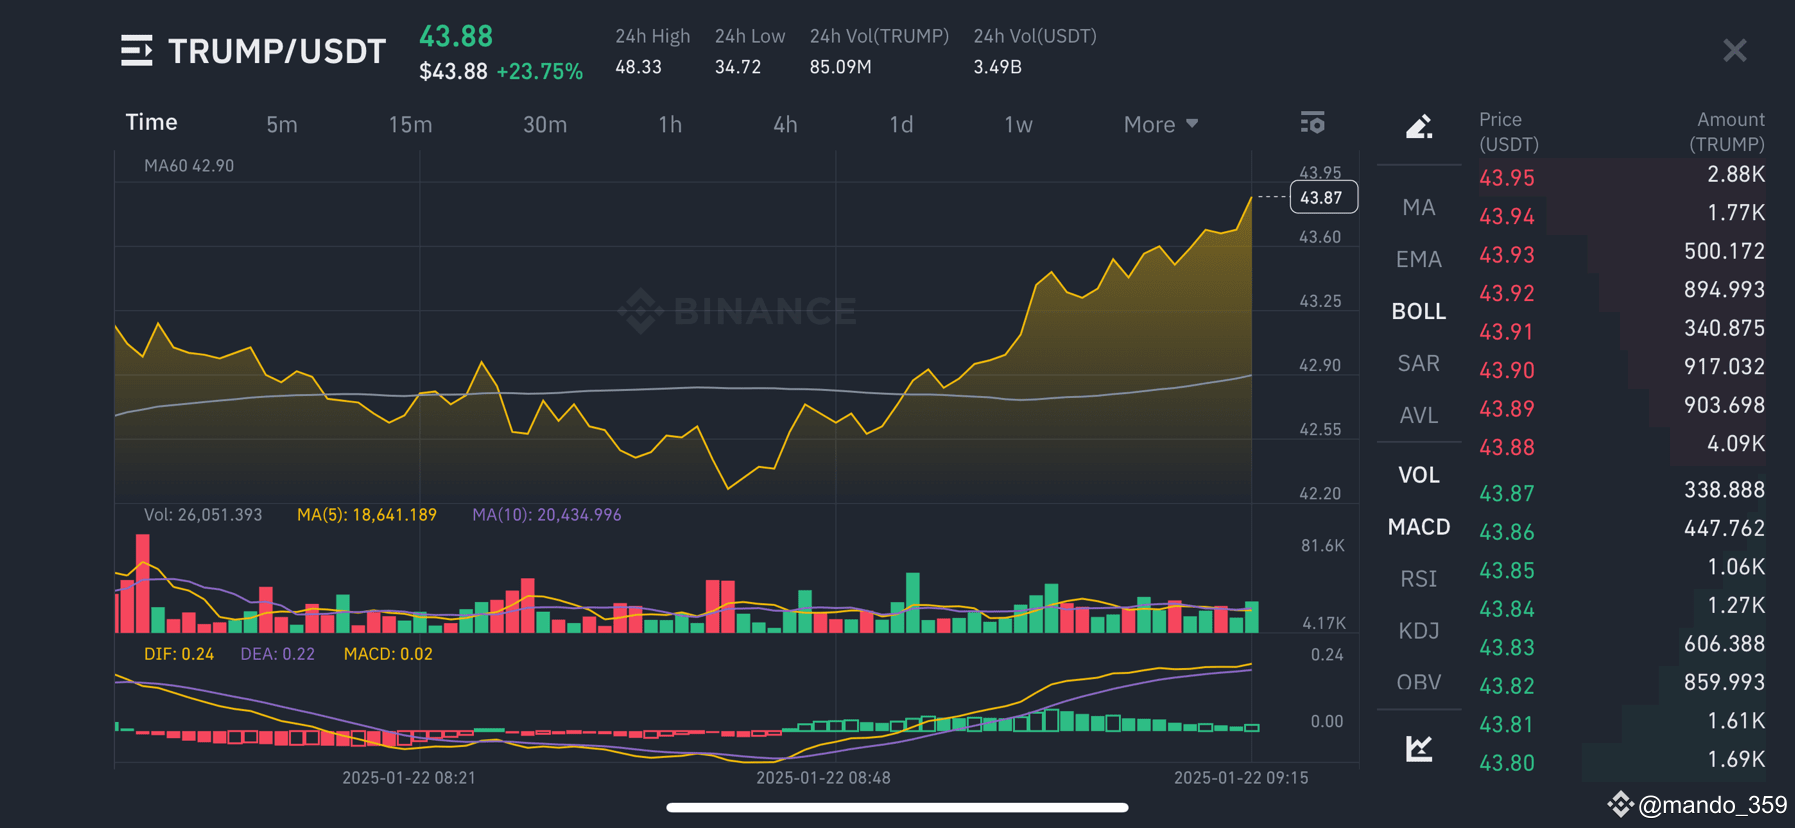Open the chart analysis icon below OBV
The height and width of the screenshot is (828, 1795).
1419,748
